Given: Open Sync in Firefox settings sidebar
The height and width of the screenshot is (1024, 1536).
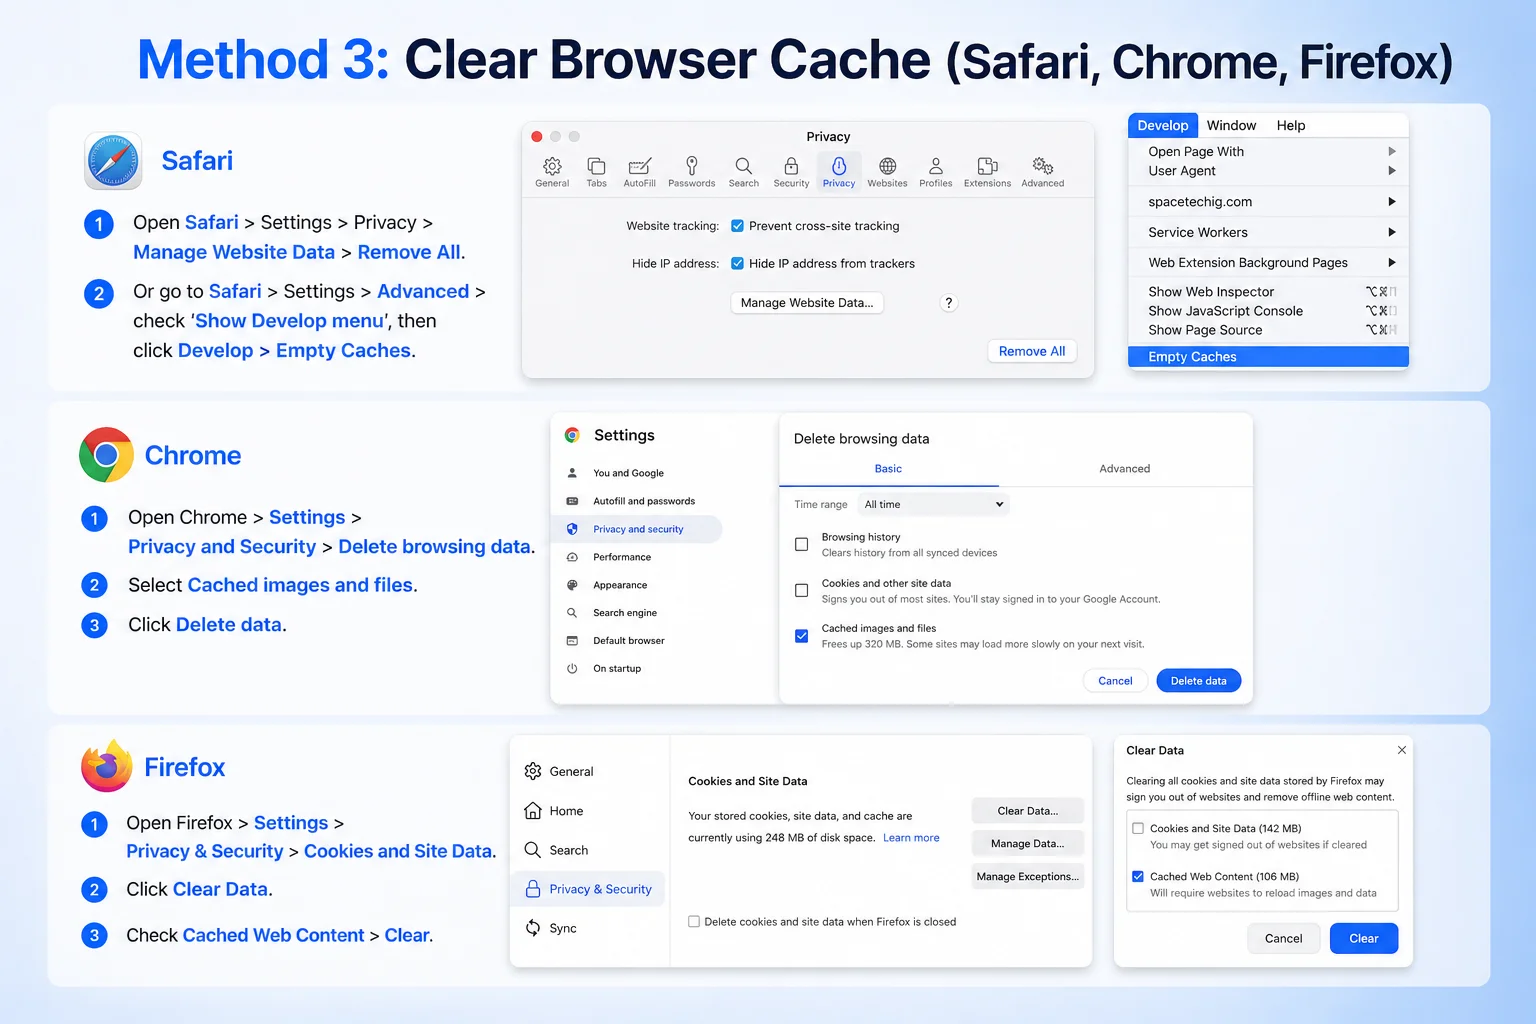Looking at the screenshot, I should (x=551, y=928).
